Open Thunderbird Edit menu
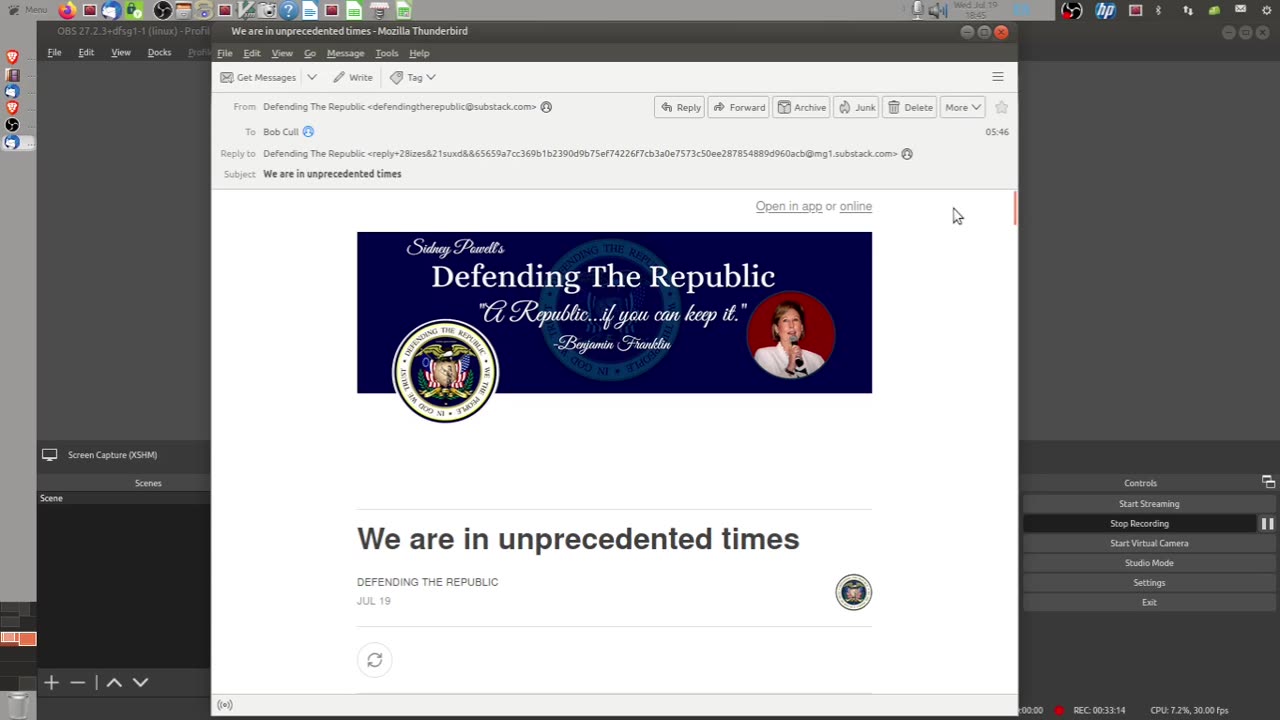Screen dimensions: 1280x720 [x=252, y=53]
